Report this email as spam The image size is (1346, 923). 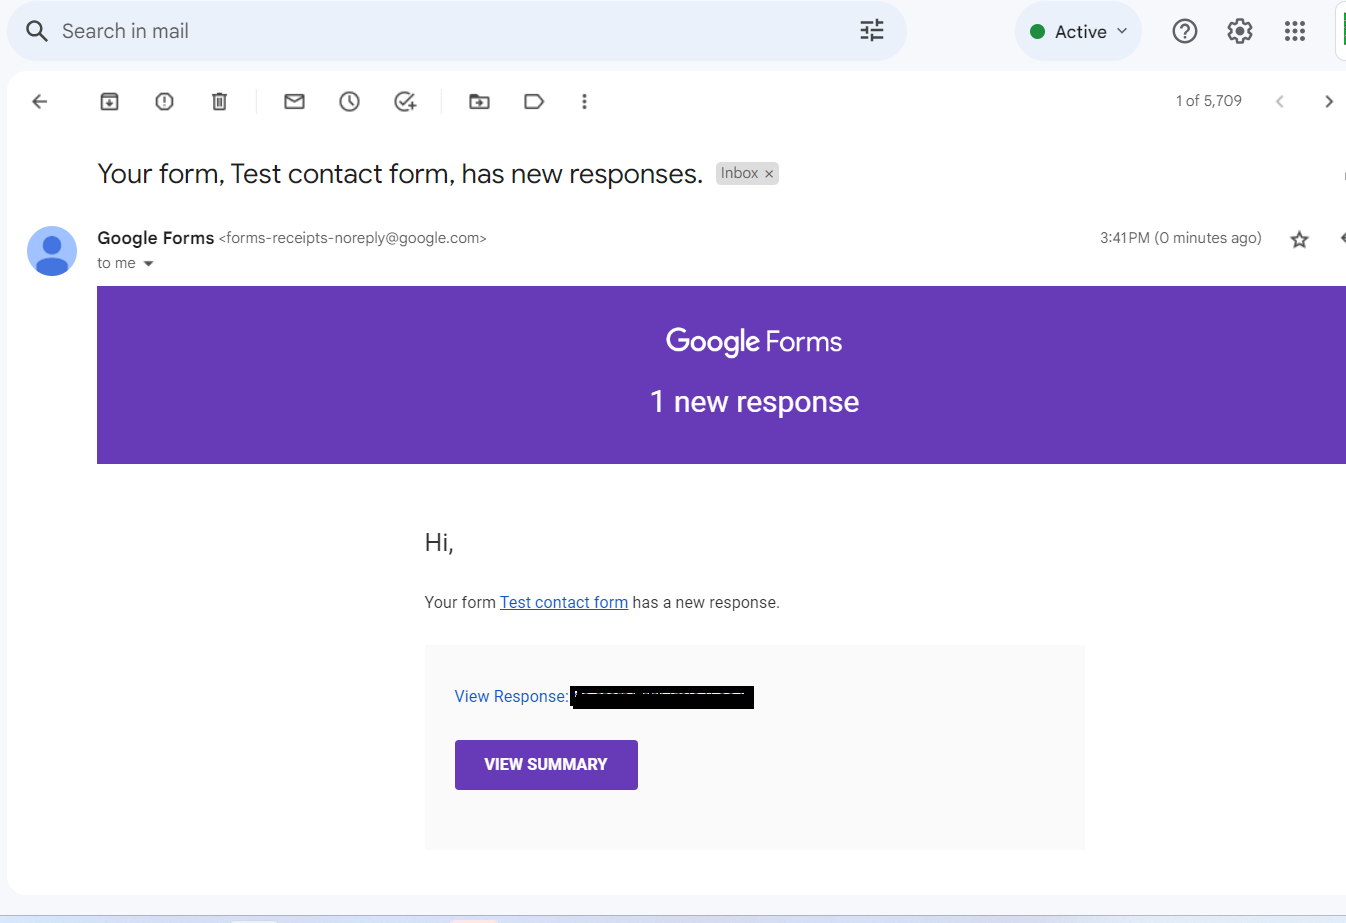pos(164,101)
